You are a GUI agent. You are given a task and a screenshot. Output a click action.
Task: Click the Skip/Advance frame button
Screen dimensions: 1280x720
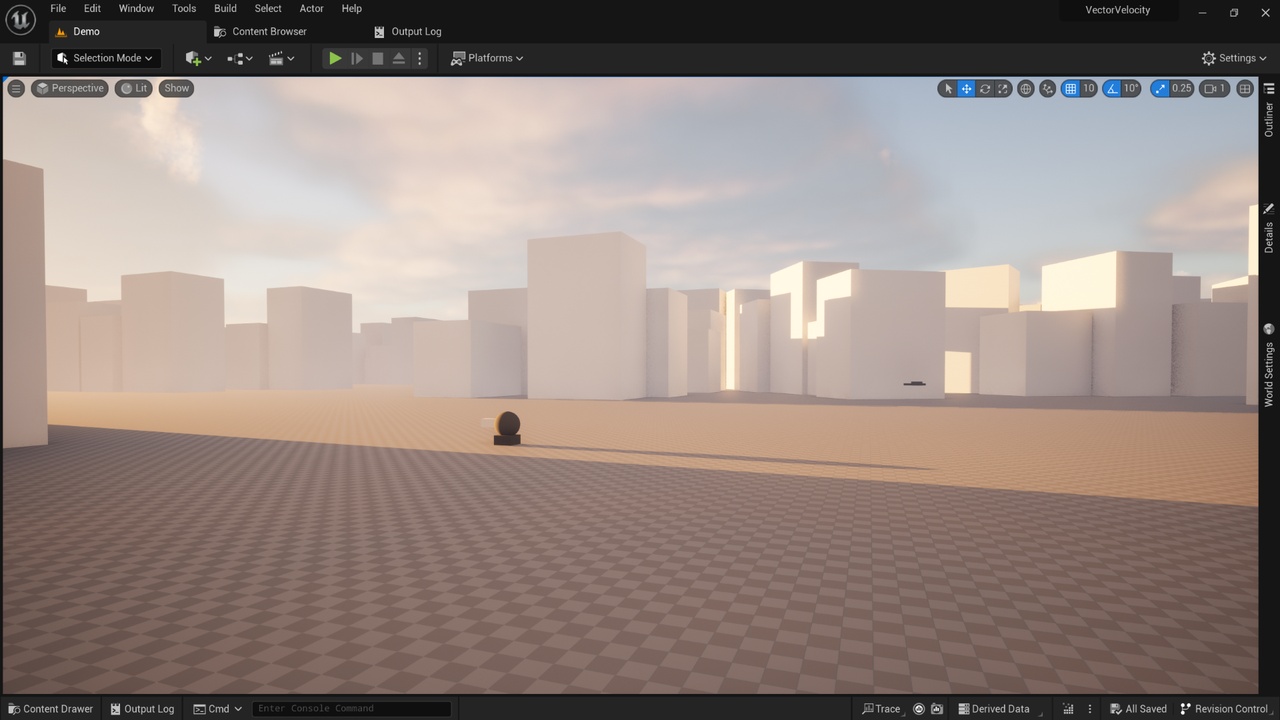[x=357, y=58]
